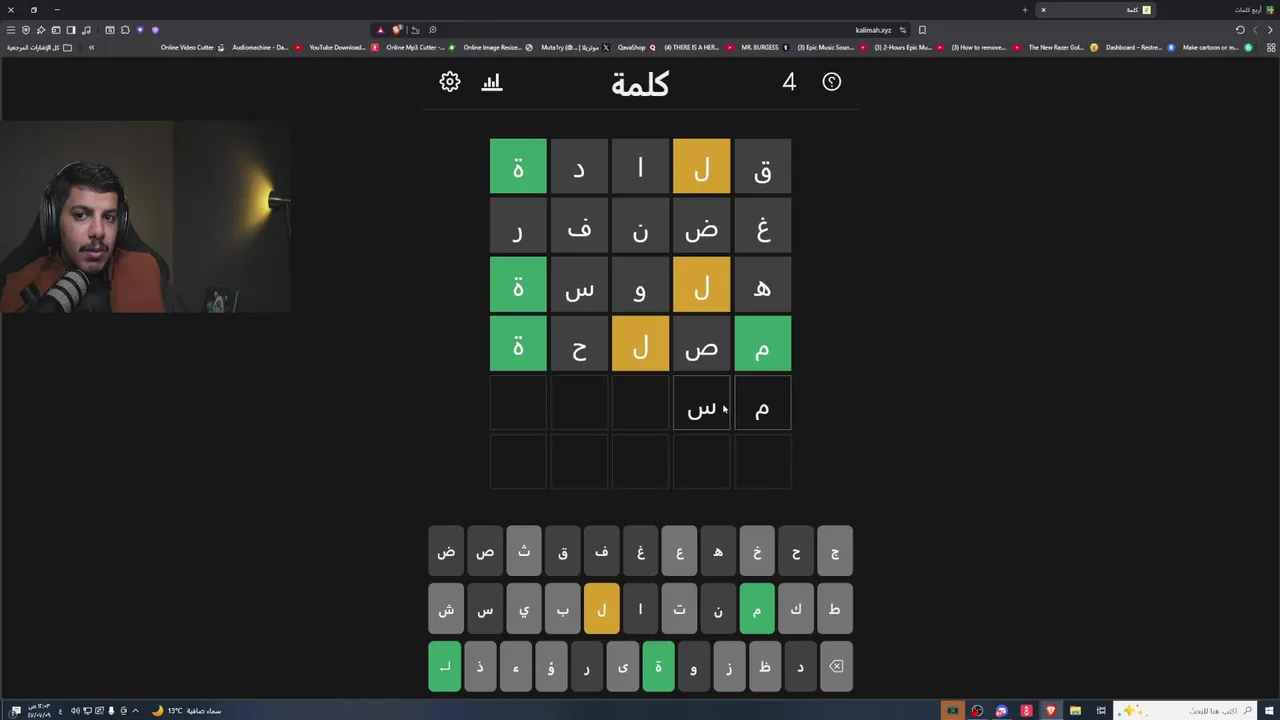Screen dimensions: 1280x720
Task: Click the Brave icon in the Windows taskbar
Action: pos(1051,711)
